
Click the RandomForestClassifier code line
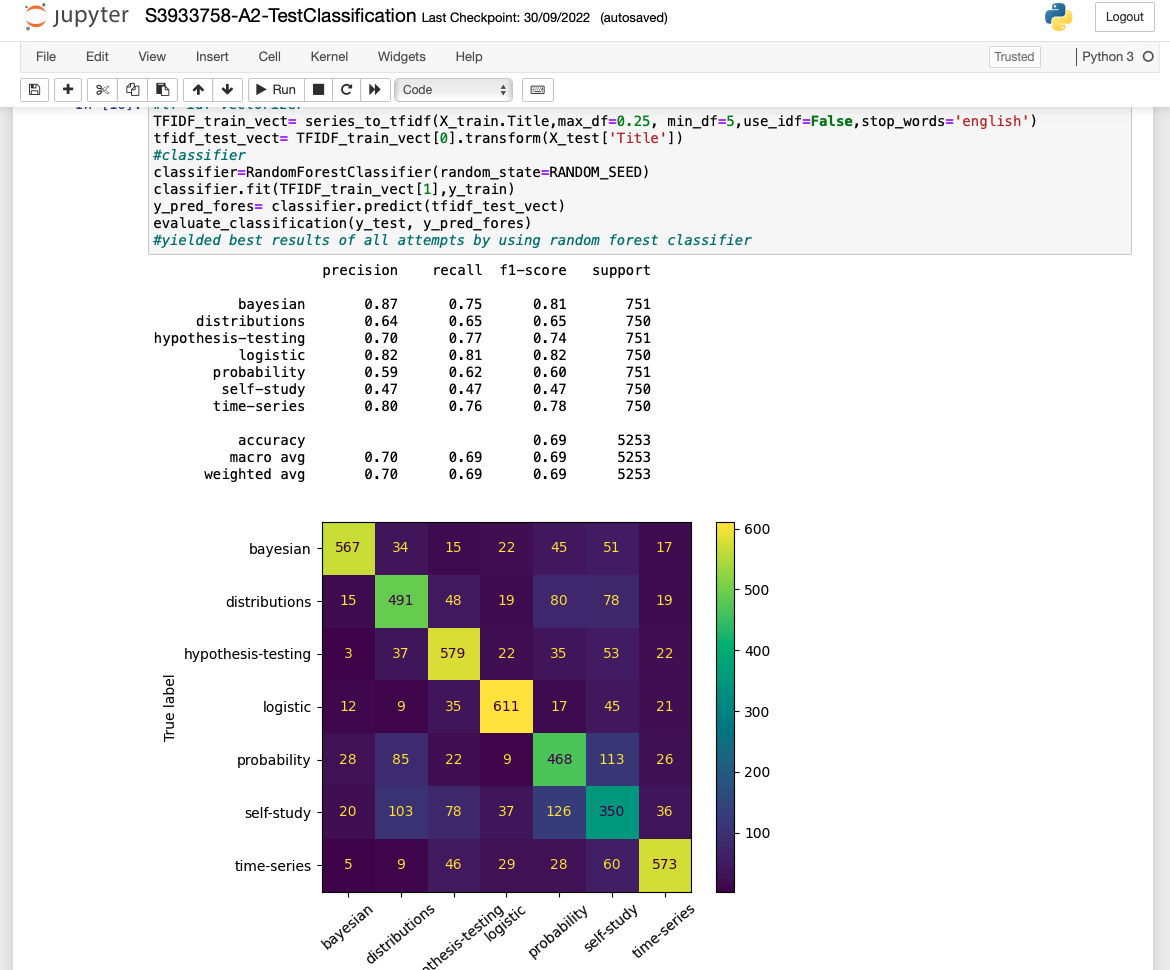[401, 172]
